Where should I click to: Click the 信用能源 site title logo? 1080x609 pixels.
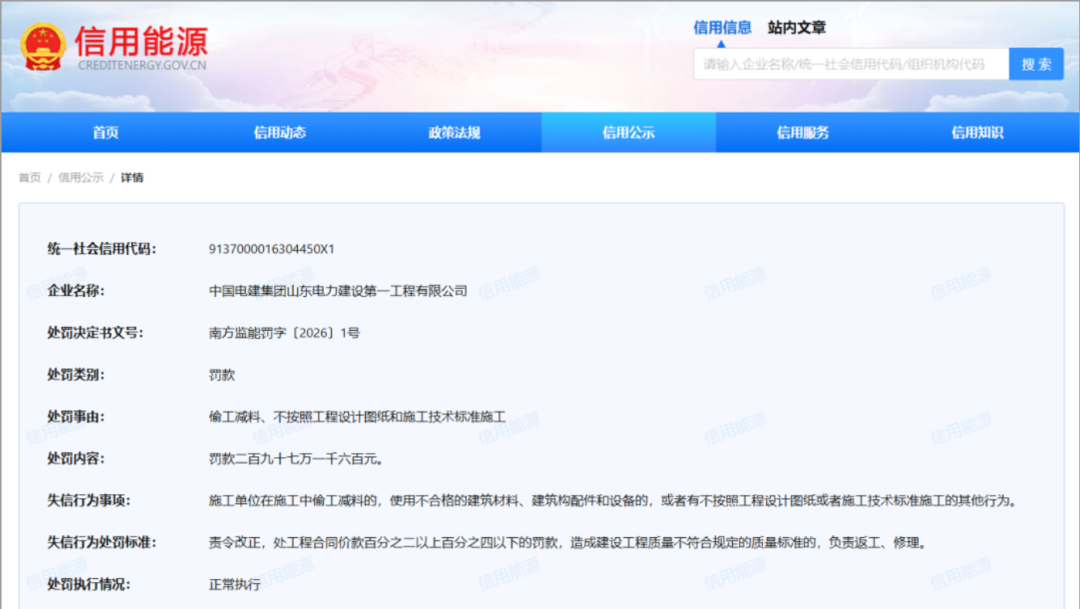click(x=141, y=41)
